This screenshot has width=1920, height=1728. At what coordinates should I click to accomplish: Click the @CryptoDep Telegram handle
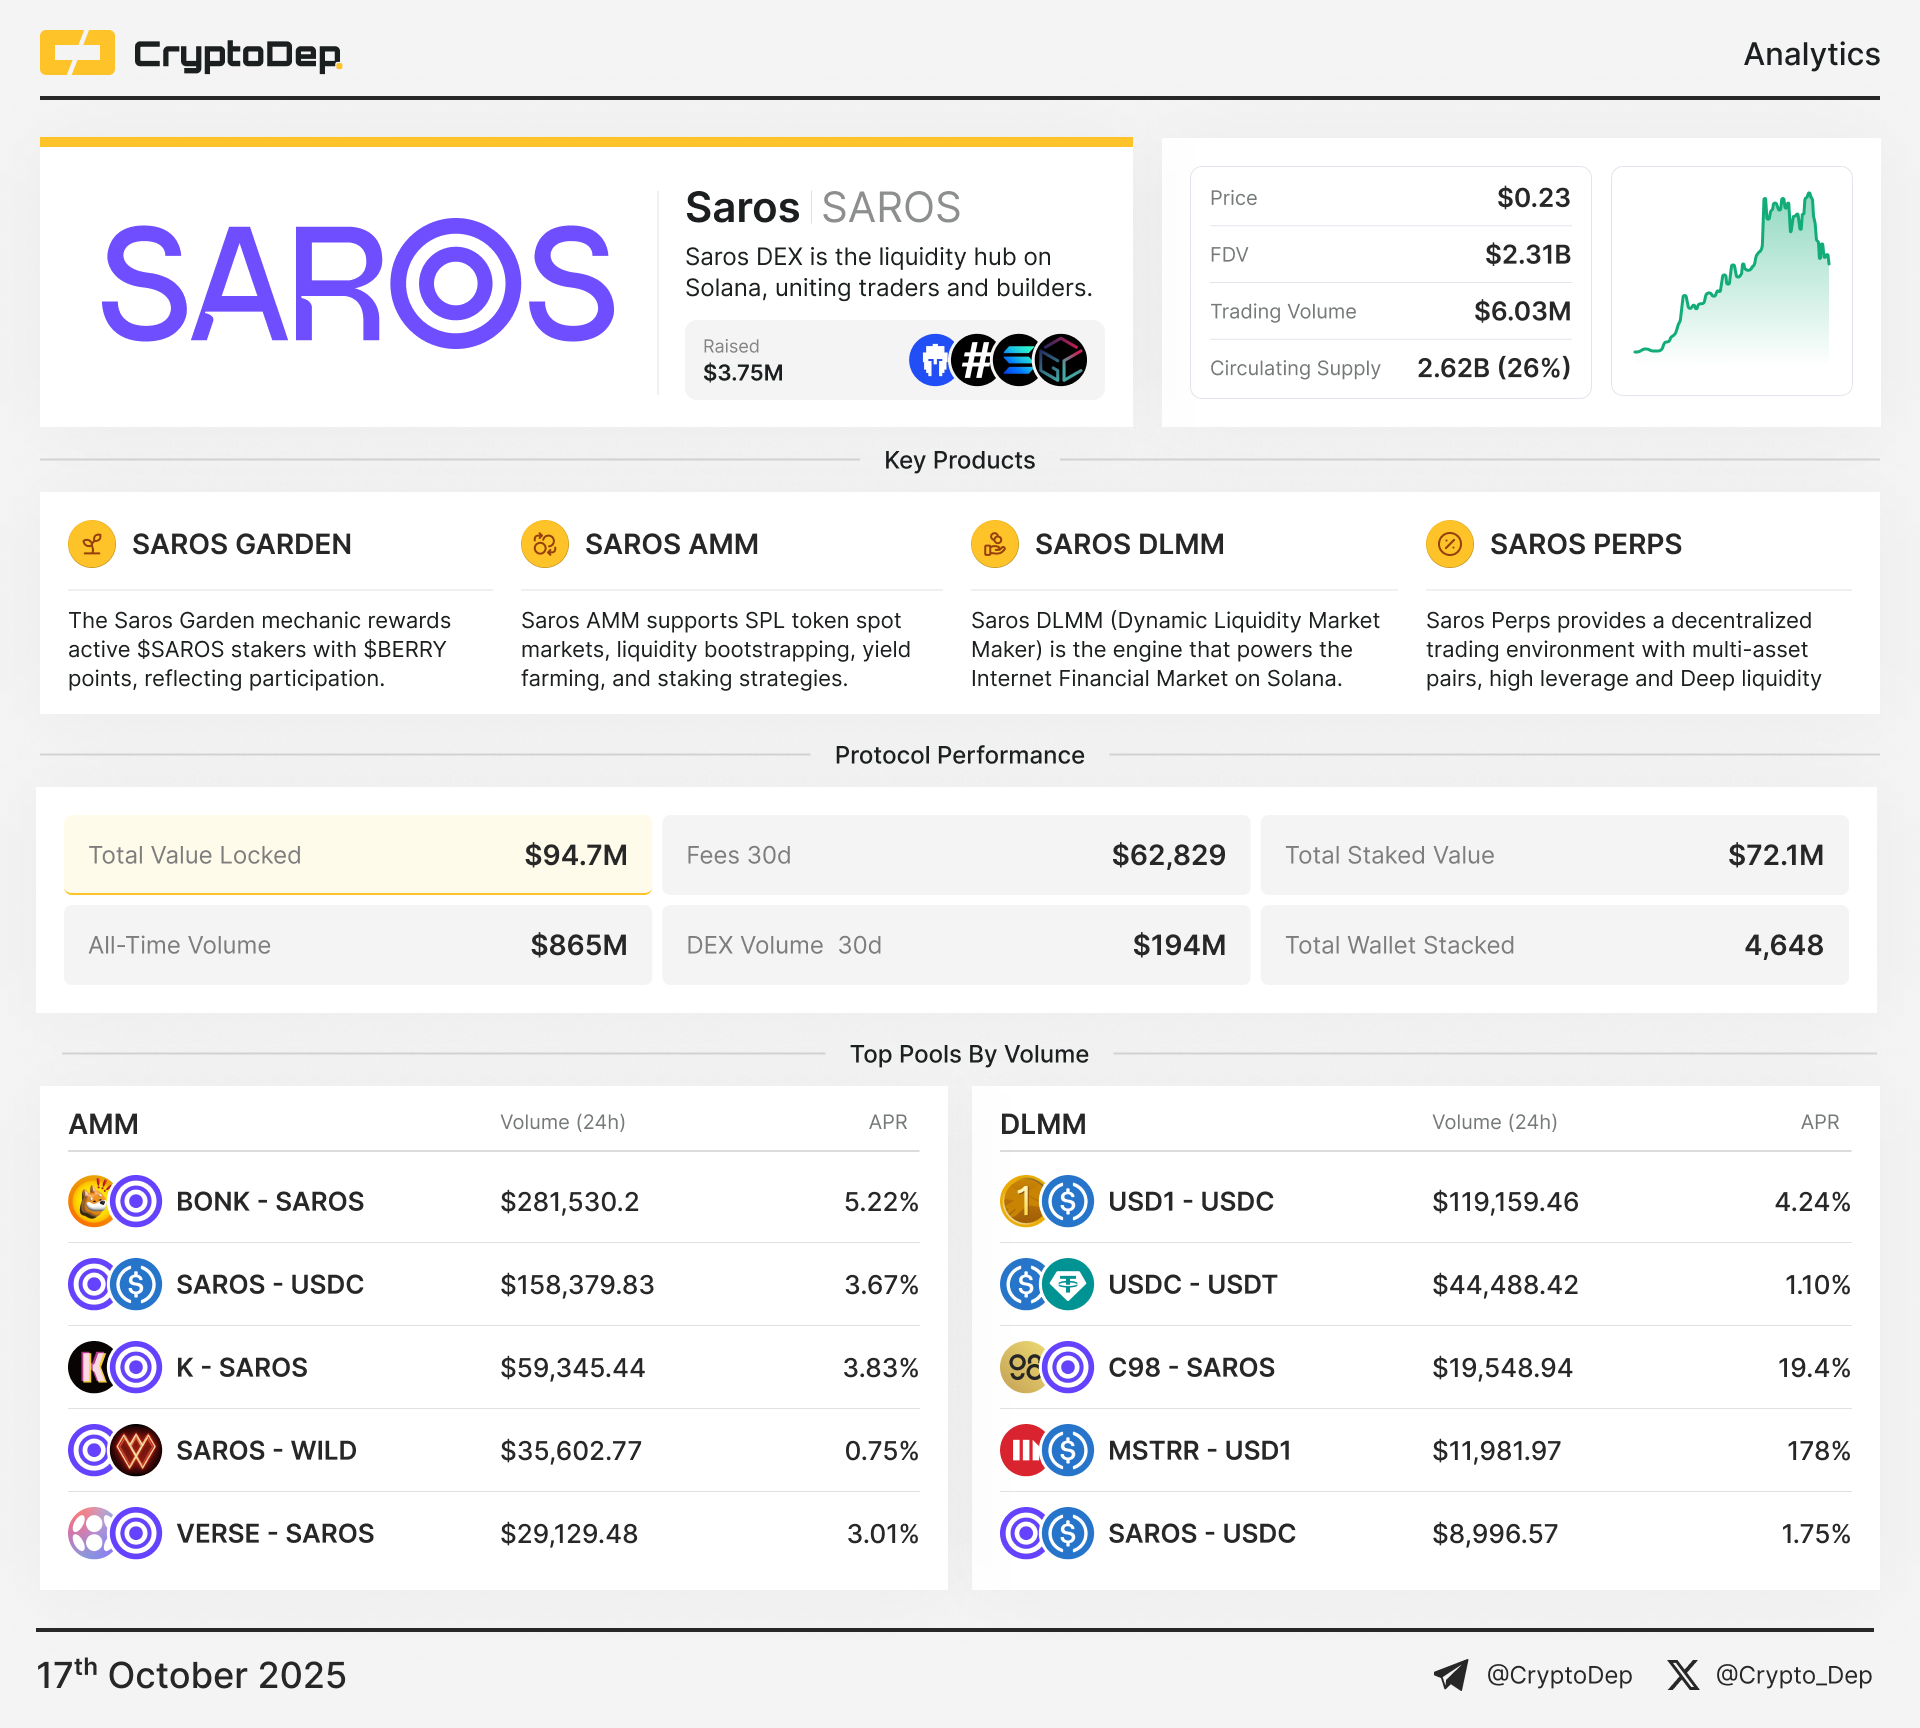click(x=1559, y=1675)
